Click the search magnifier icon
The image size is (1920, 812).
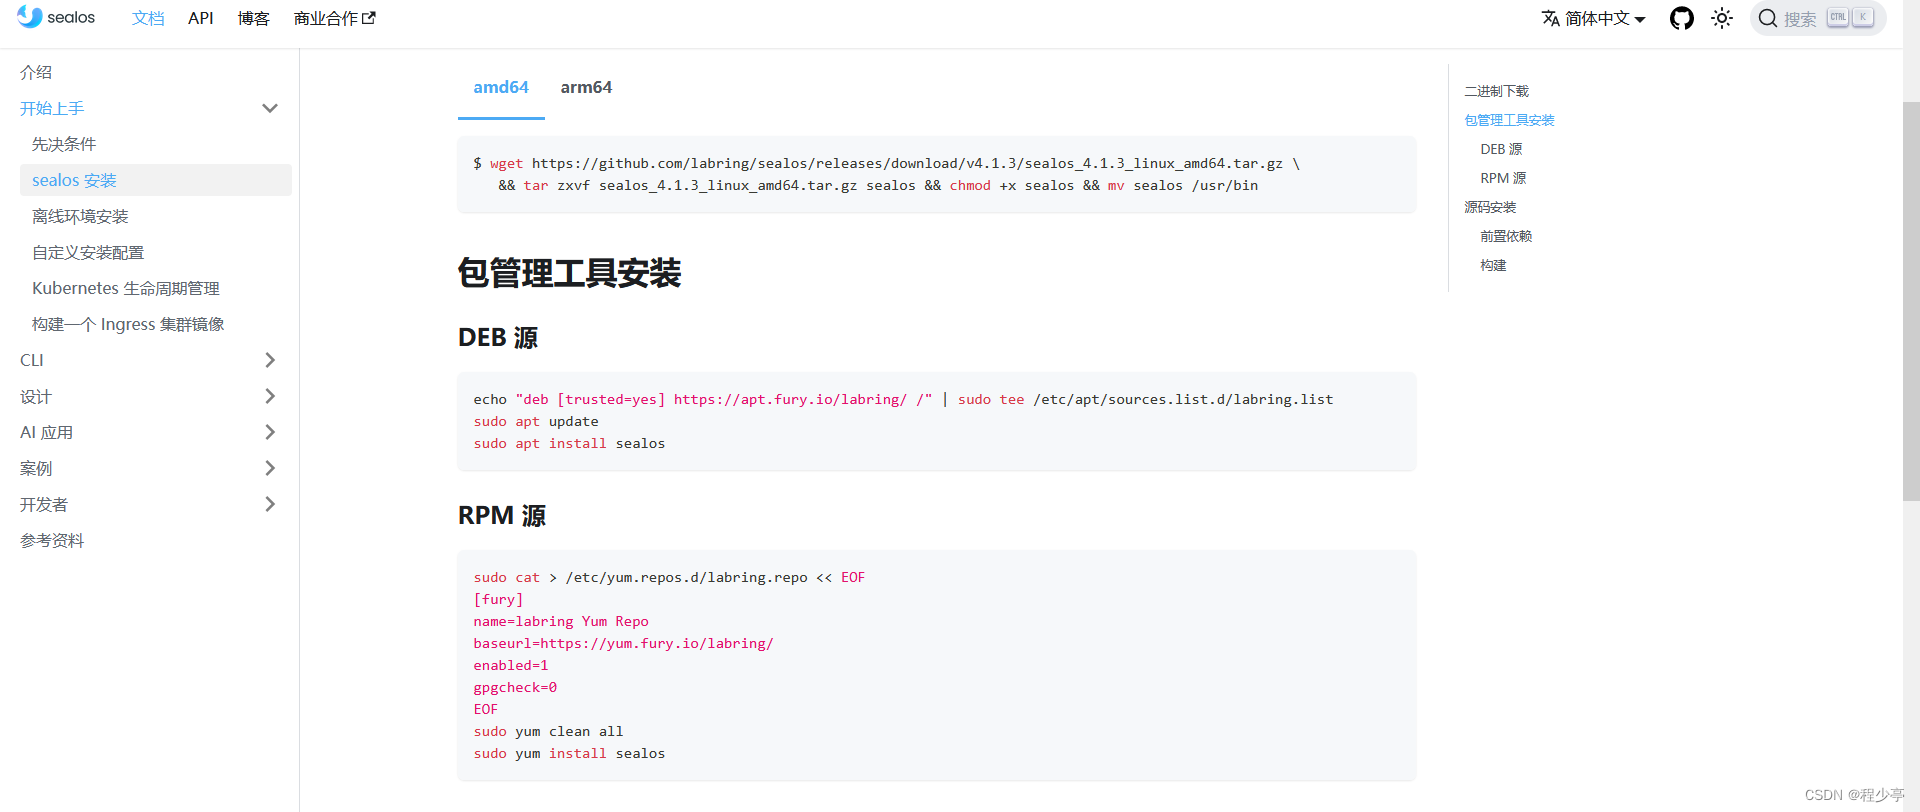(x=1768, y=18)
